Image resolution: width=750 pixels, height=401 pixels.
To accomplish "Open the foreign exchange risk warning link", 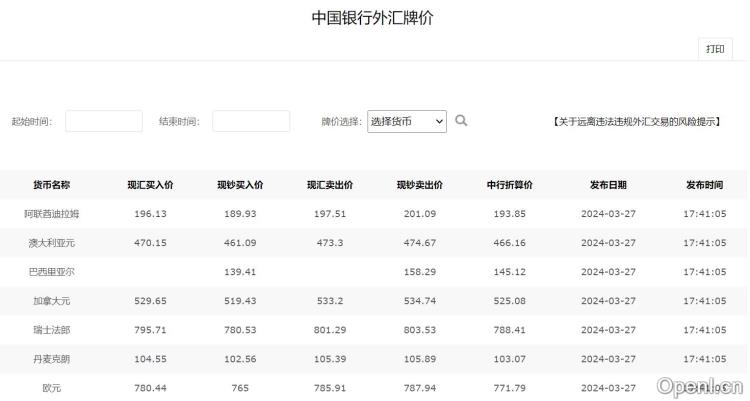I will click(x=636, y=121).
